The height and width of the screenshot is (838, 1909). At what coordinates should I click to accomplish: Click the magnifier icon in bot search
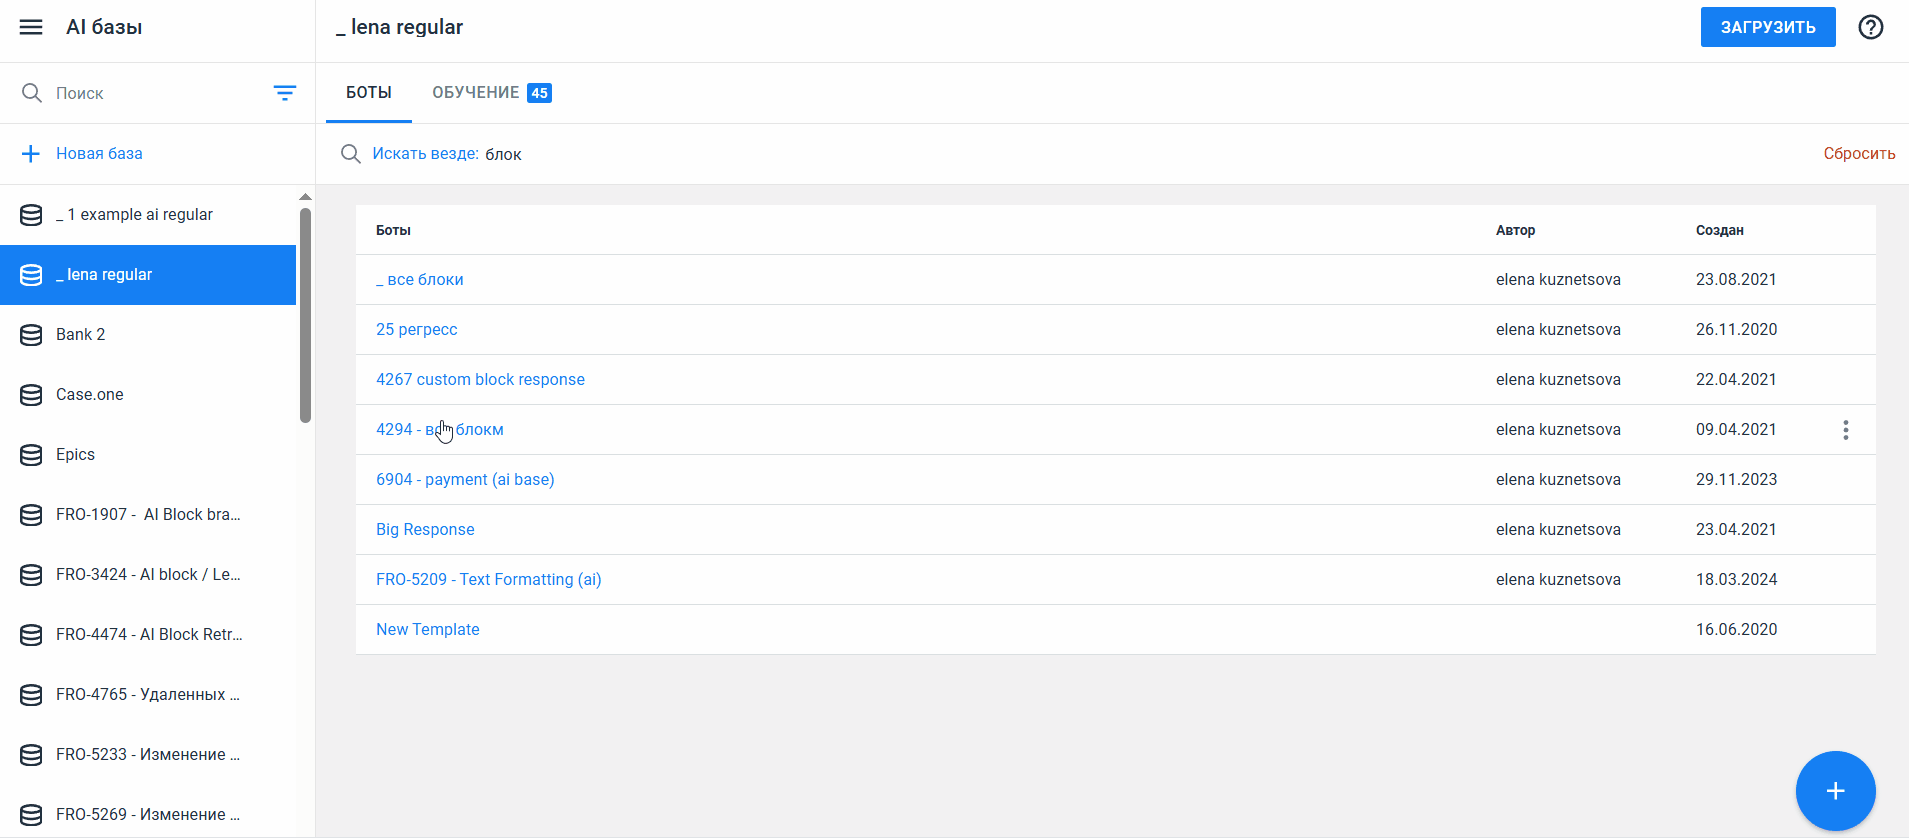[x=350, y=154]
